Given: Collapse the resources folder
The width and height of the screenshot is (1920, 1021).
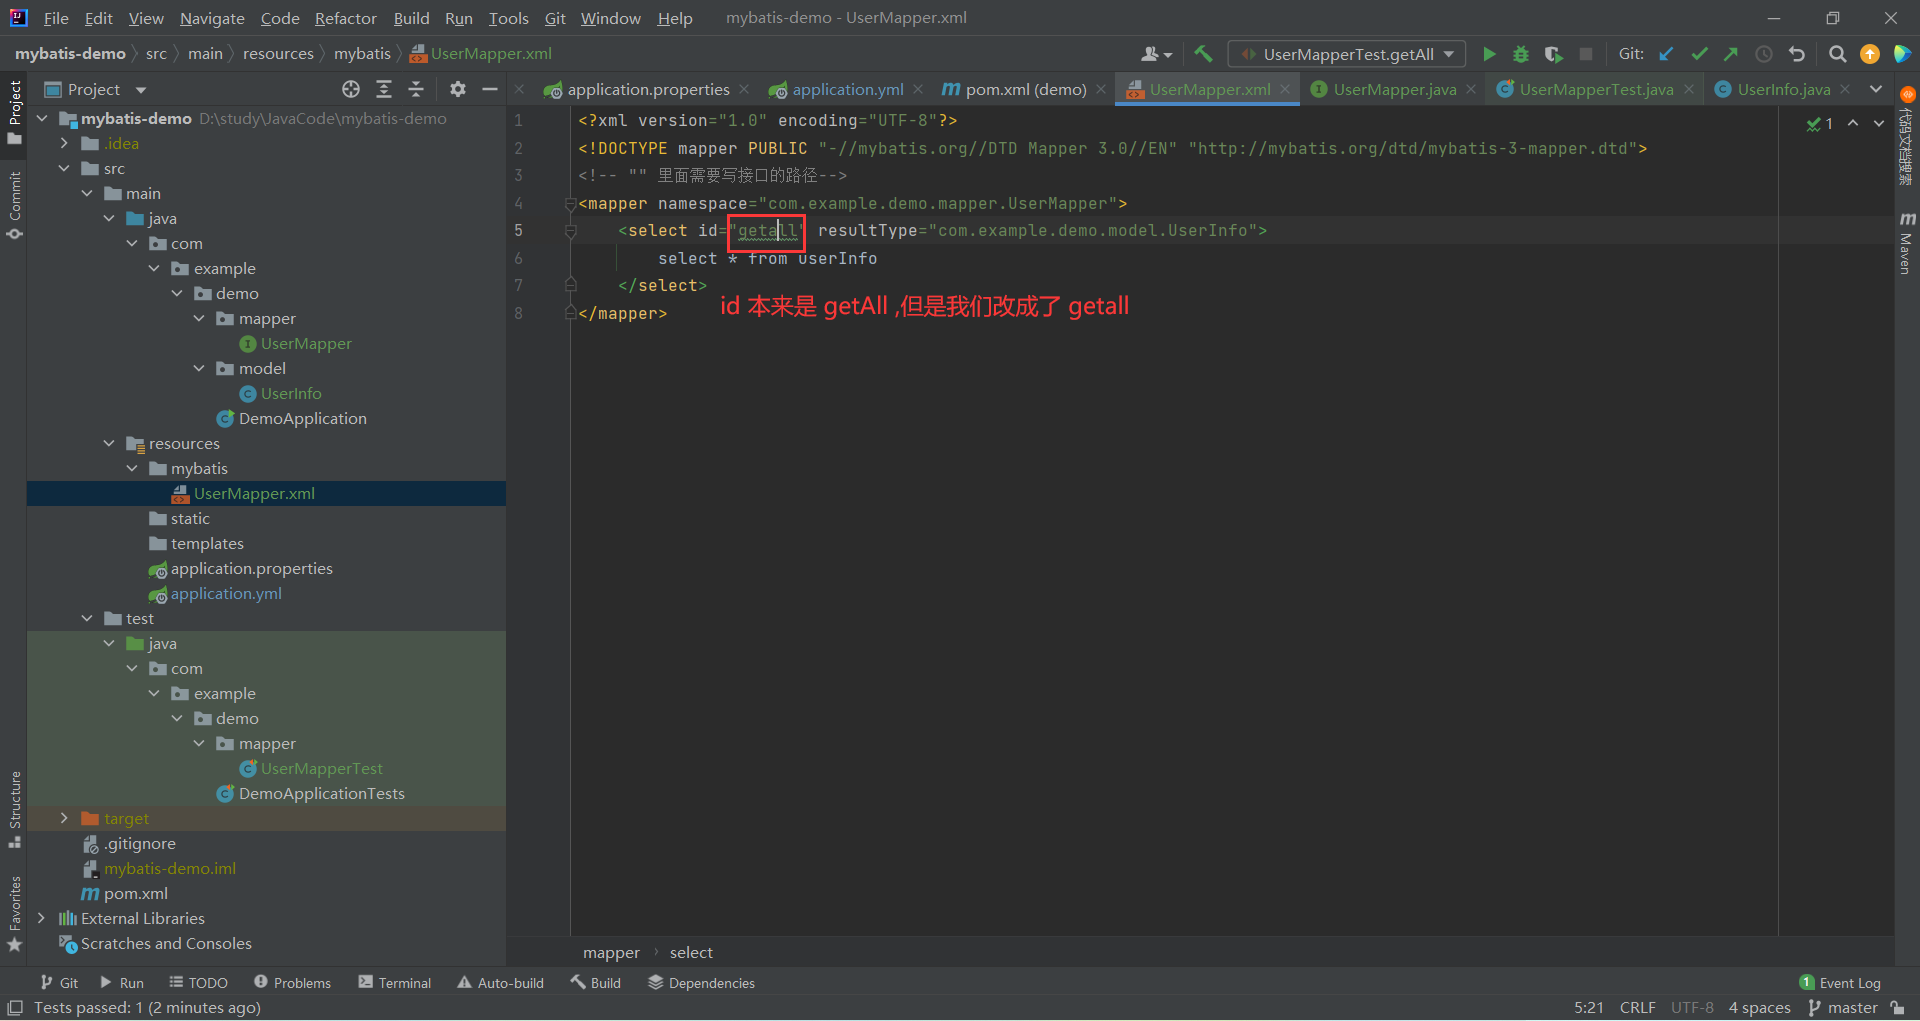Looking at the screenshot, I should pos(109,443).
